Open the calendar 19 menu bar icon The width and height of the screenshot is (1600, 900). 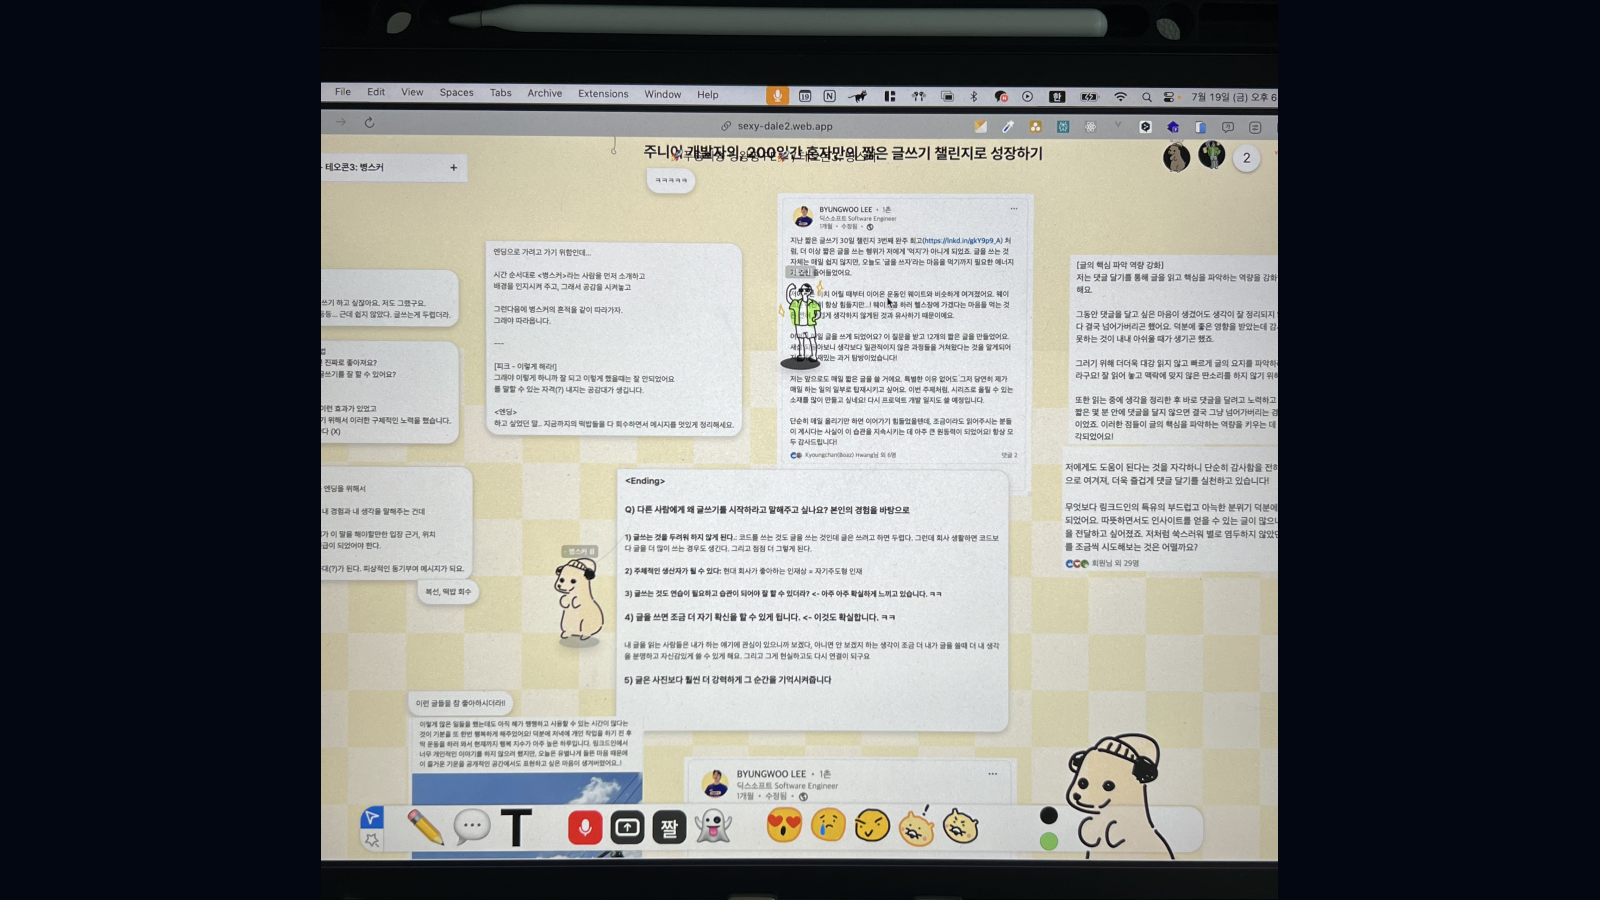point(805,96)
